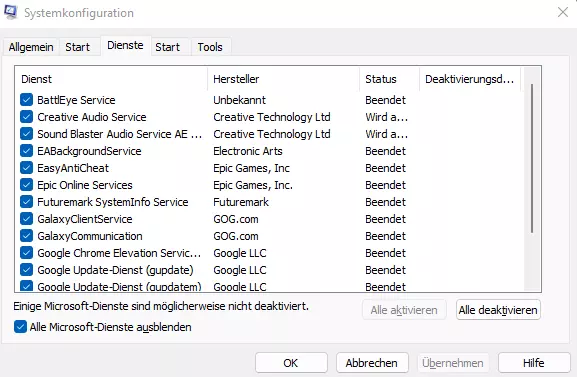Open Hilfe with the help button

coord(534,363)
